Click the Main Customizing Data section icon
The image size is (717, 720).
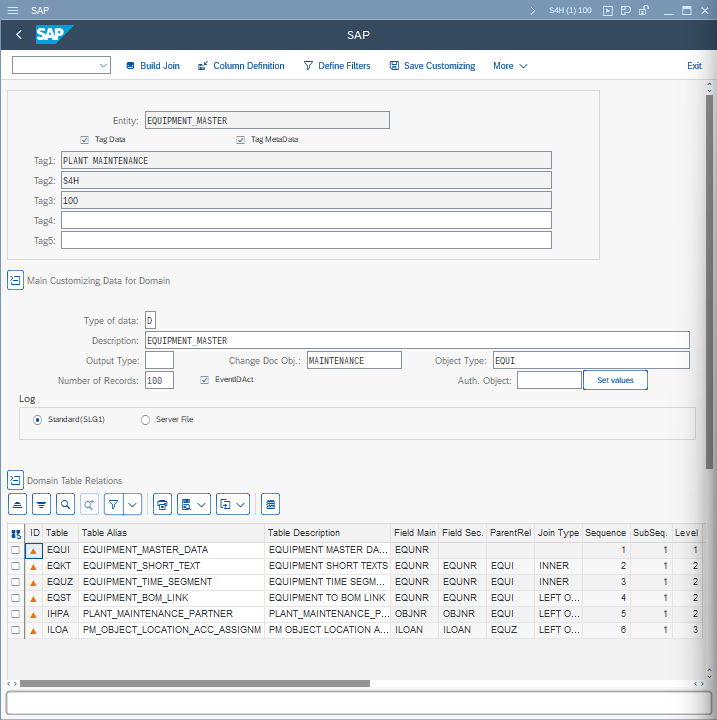pos(15,281)
